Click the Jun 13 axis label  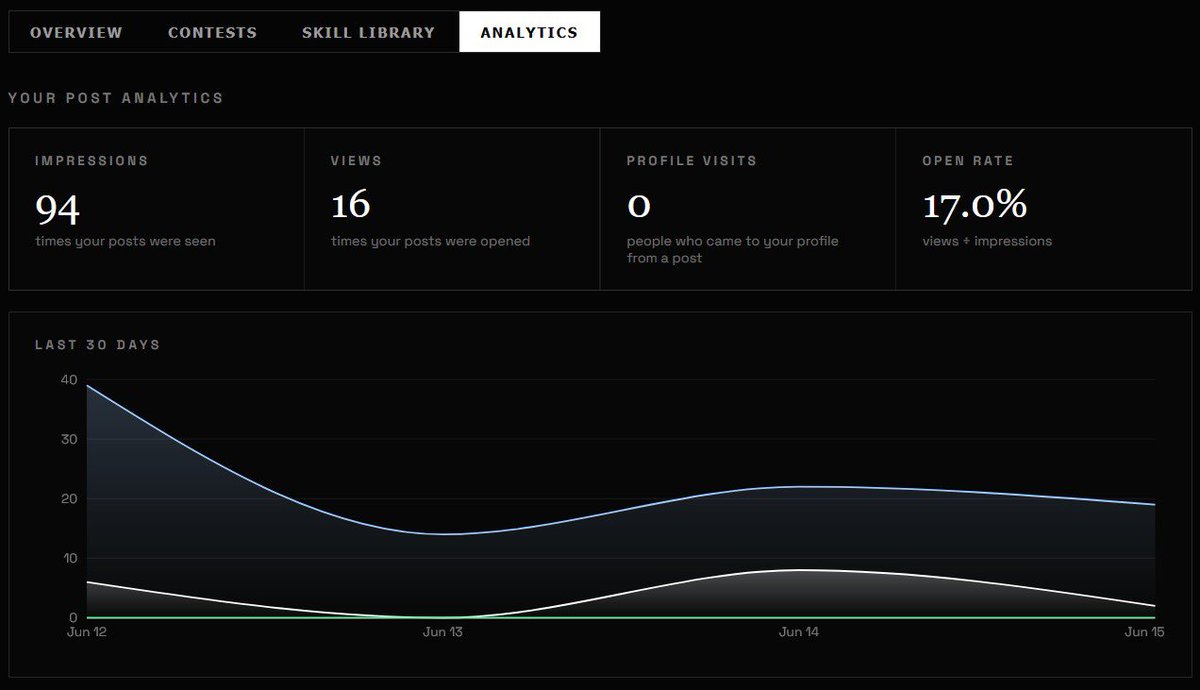[x=443, y=632]
